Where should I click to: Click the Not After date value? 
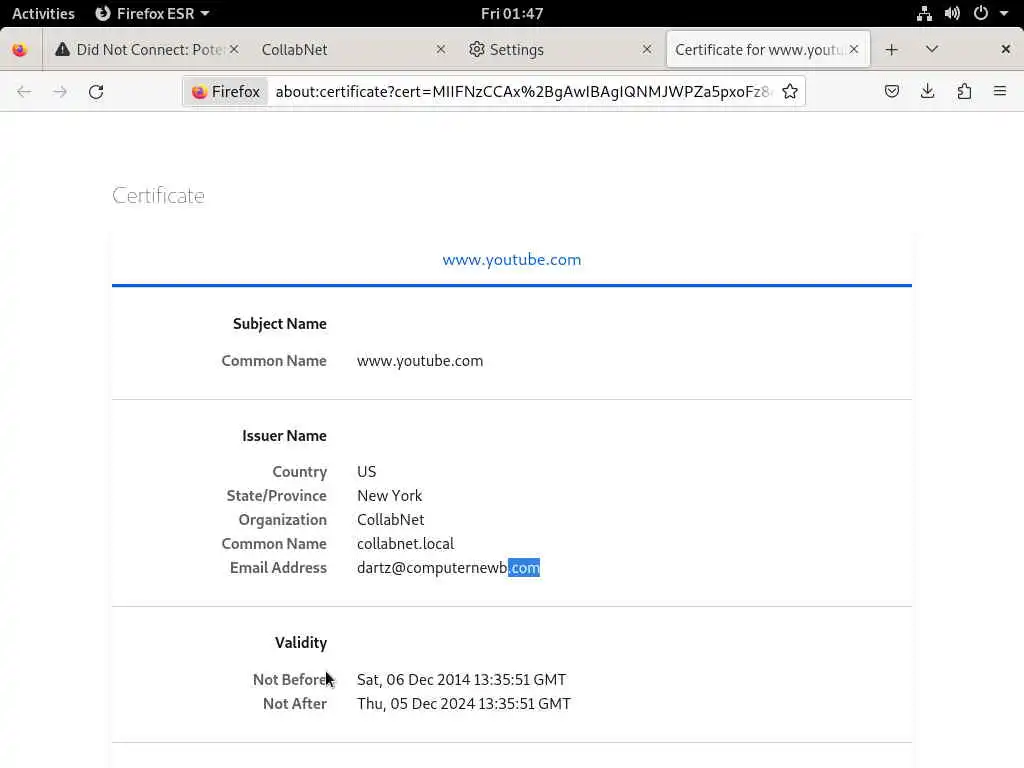464,704
